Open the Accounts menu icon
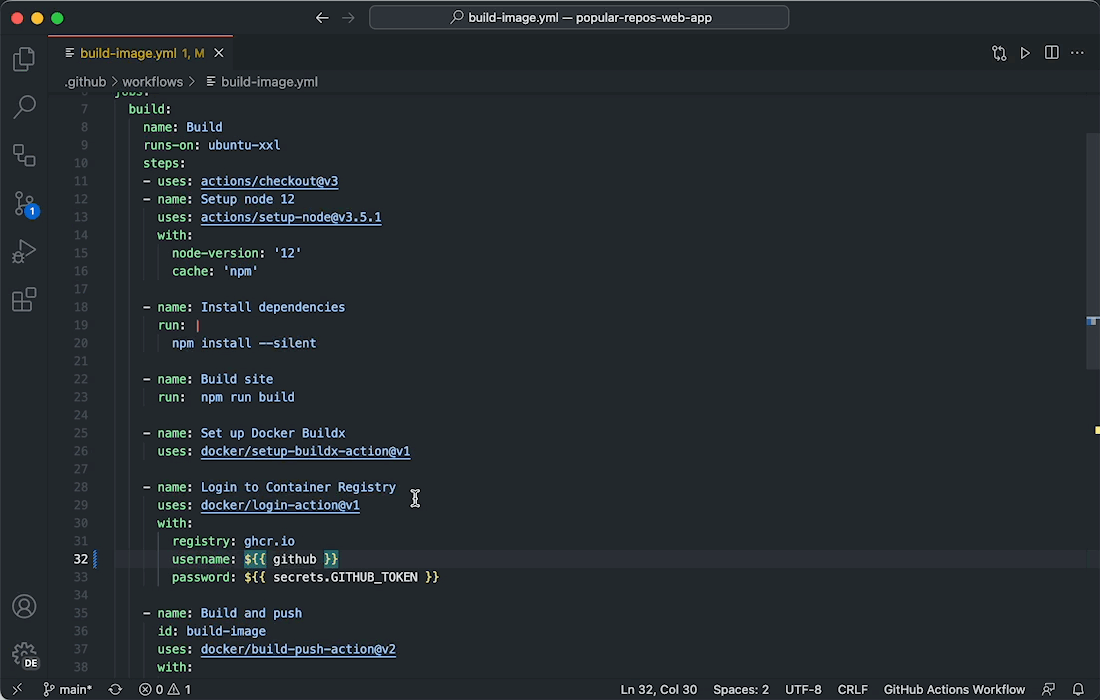1100x700 pixels. [x=23, y=606]
